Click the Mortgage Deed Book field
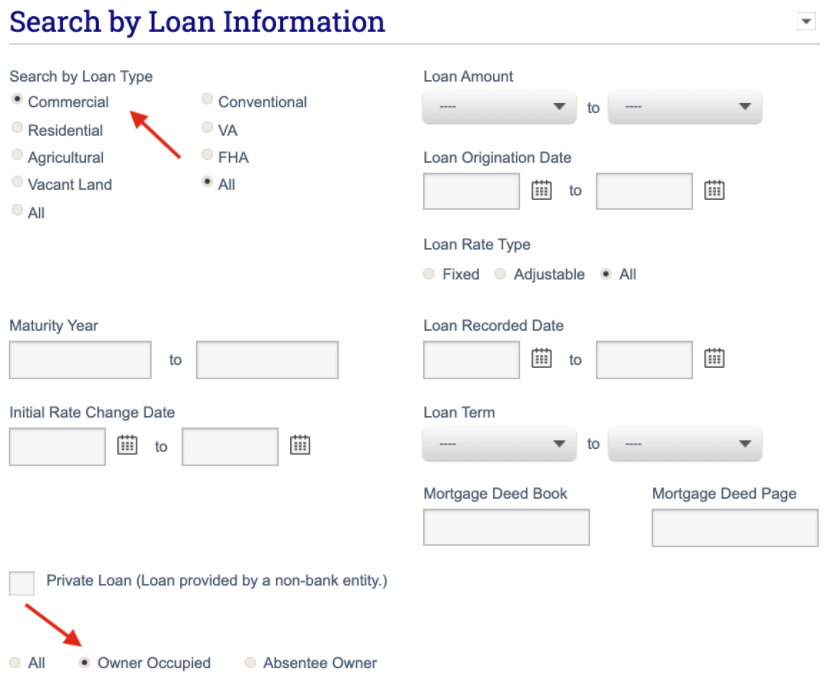This screenshot has width=836, height=696. [x=506, y=527]
